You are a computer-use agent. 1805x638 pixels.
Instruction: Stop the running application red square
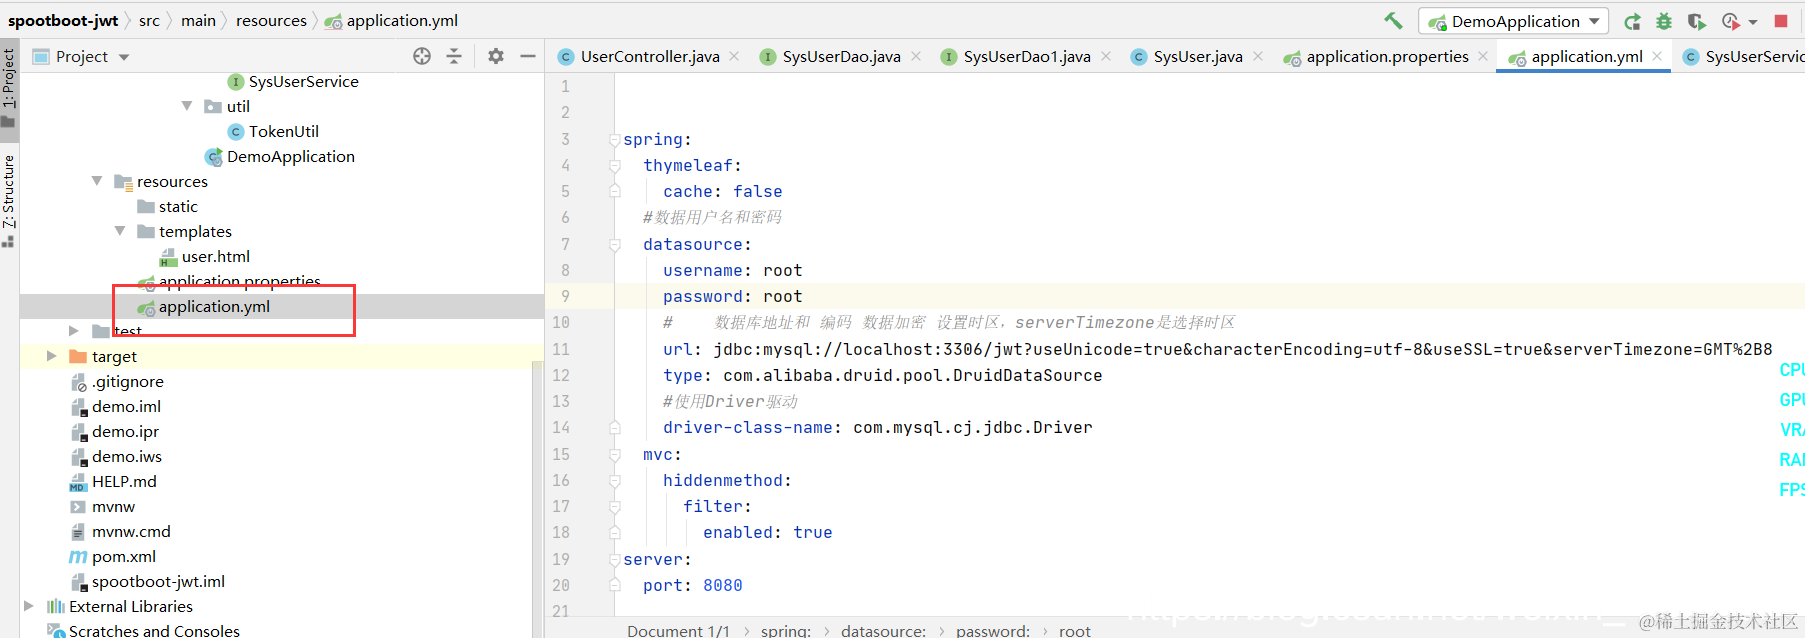tap(1781, 21)
